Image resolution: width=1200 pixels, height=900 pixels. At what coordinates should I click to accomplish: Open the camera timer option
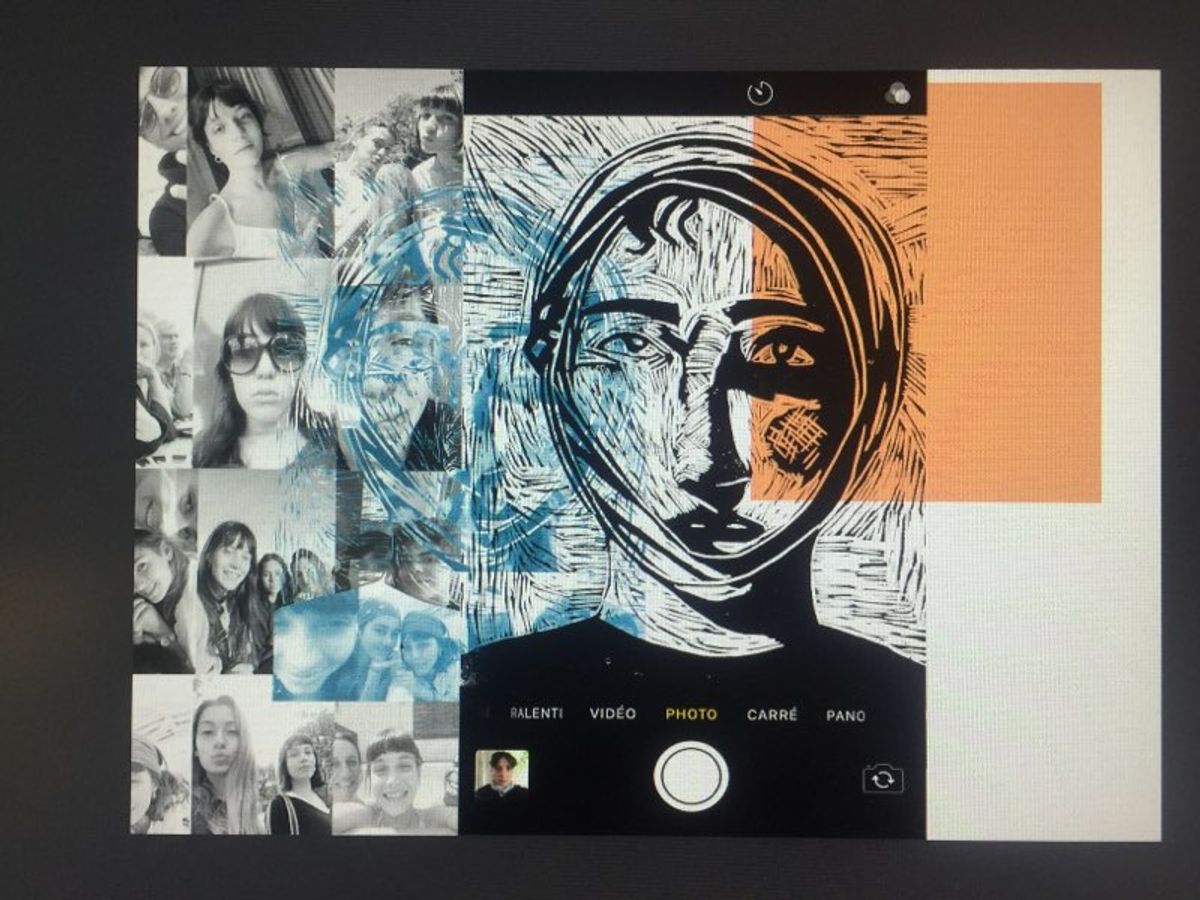tap(761, 94)
